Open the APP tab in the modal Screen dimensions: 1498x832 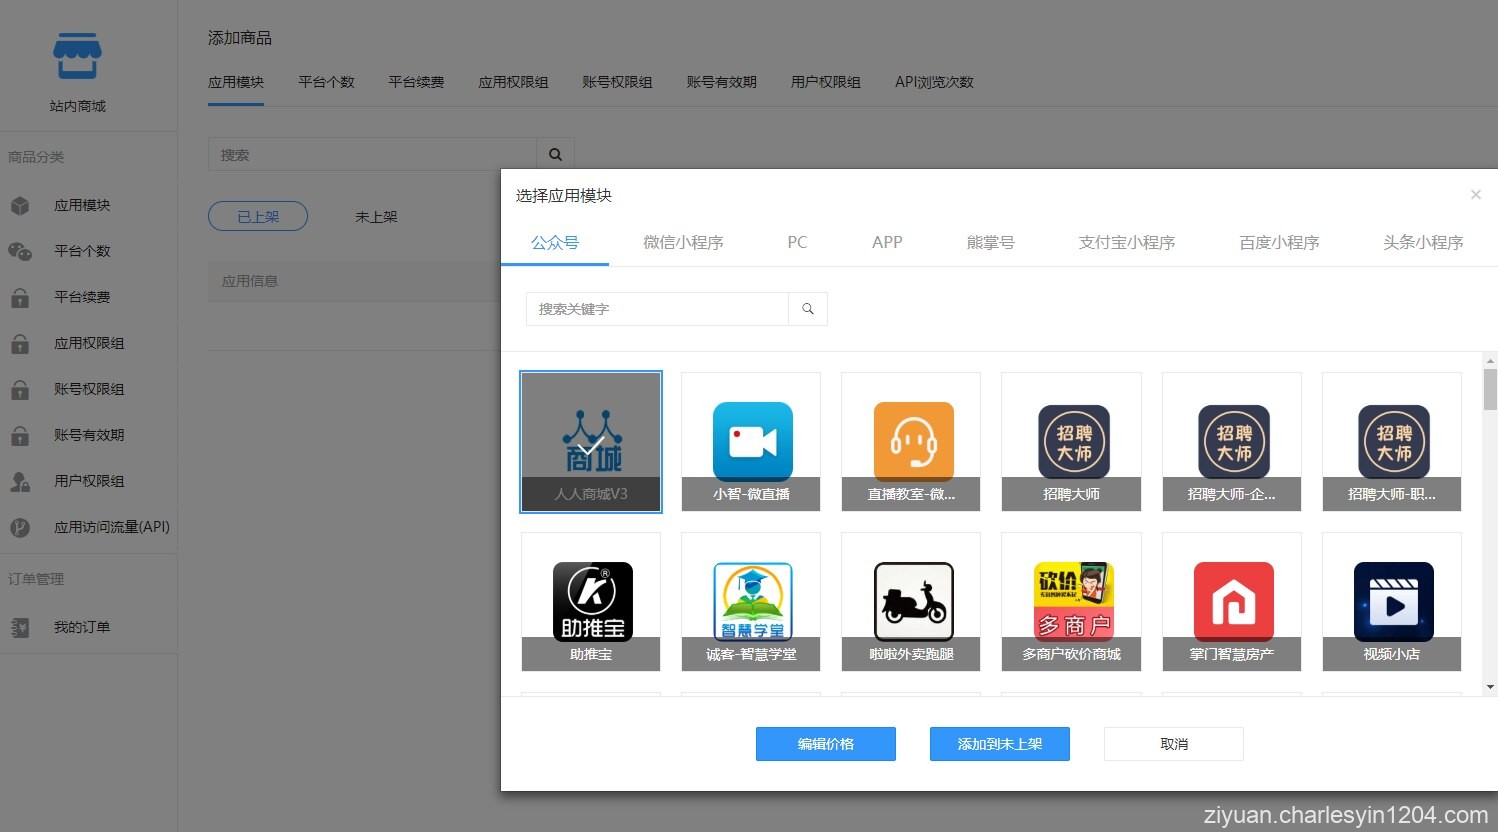886,242
